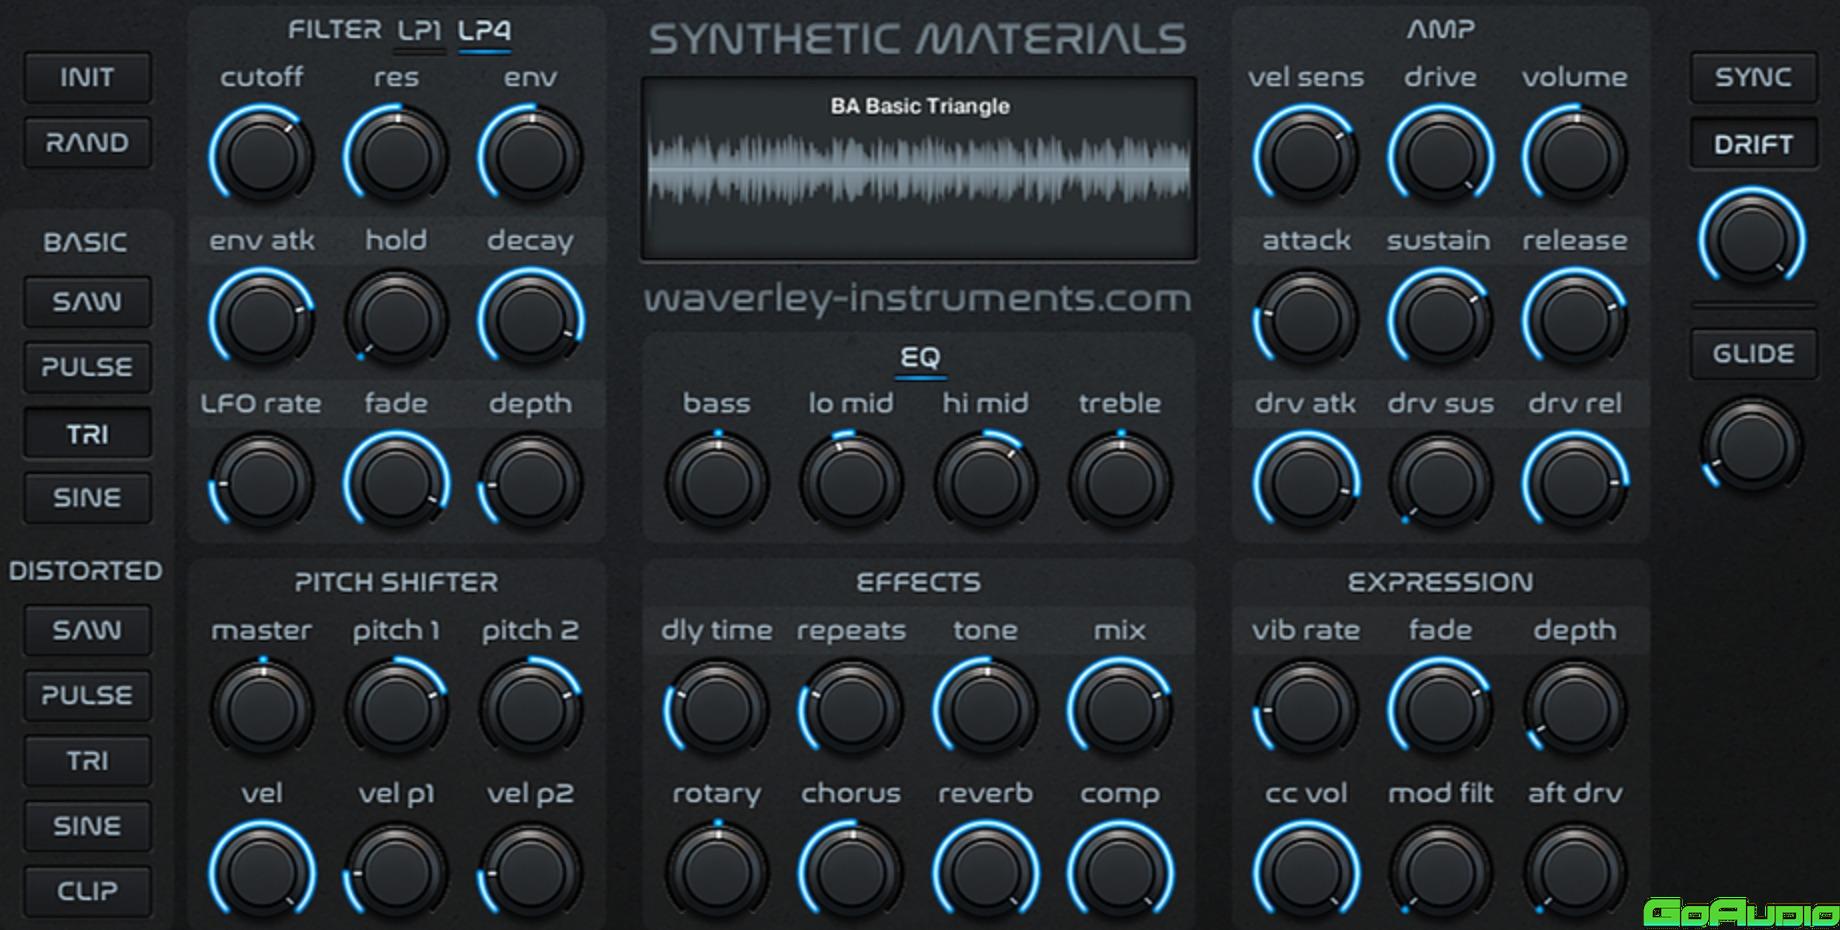Select the Basic SAW waveform
Viewport: 1840px width, 930px height.
[x=87, y=302]
